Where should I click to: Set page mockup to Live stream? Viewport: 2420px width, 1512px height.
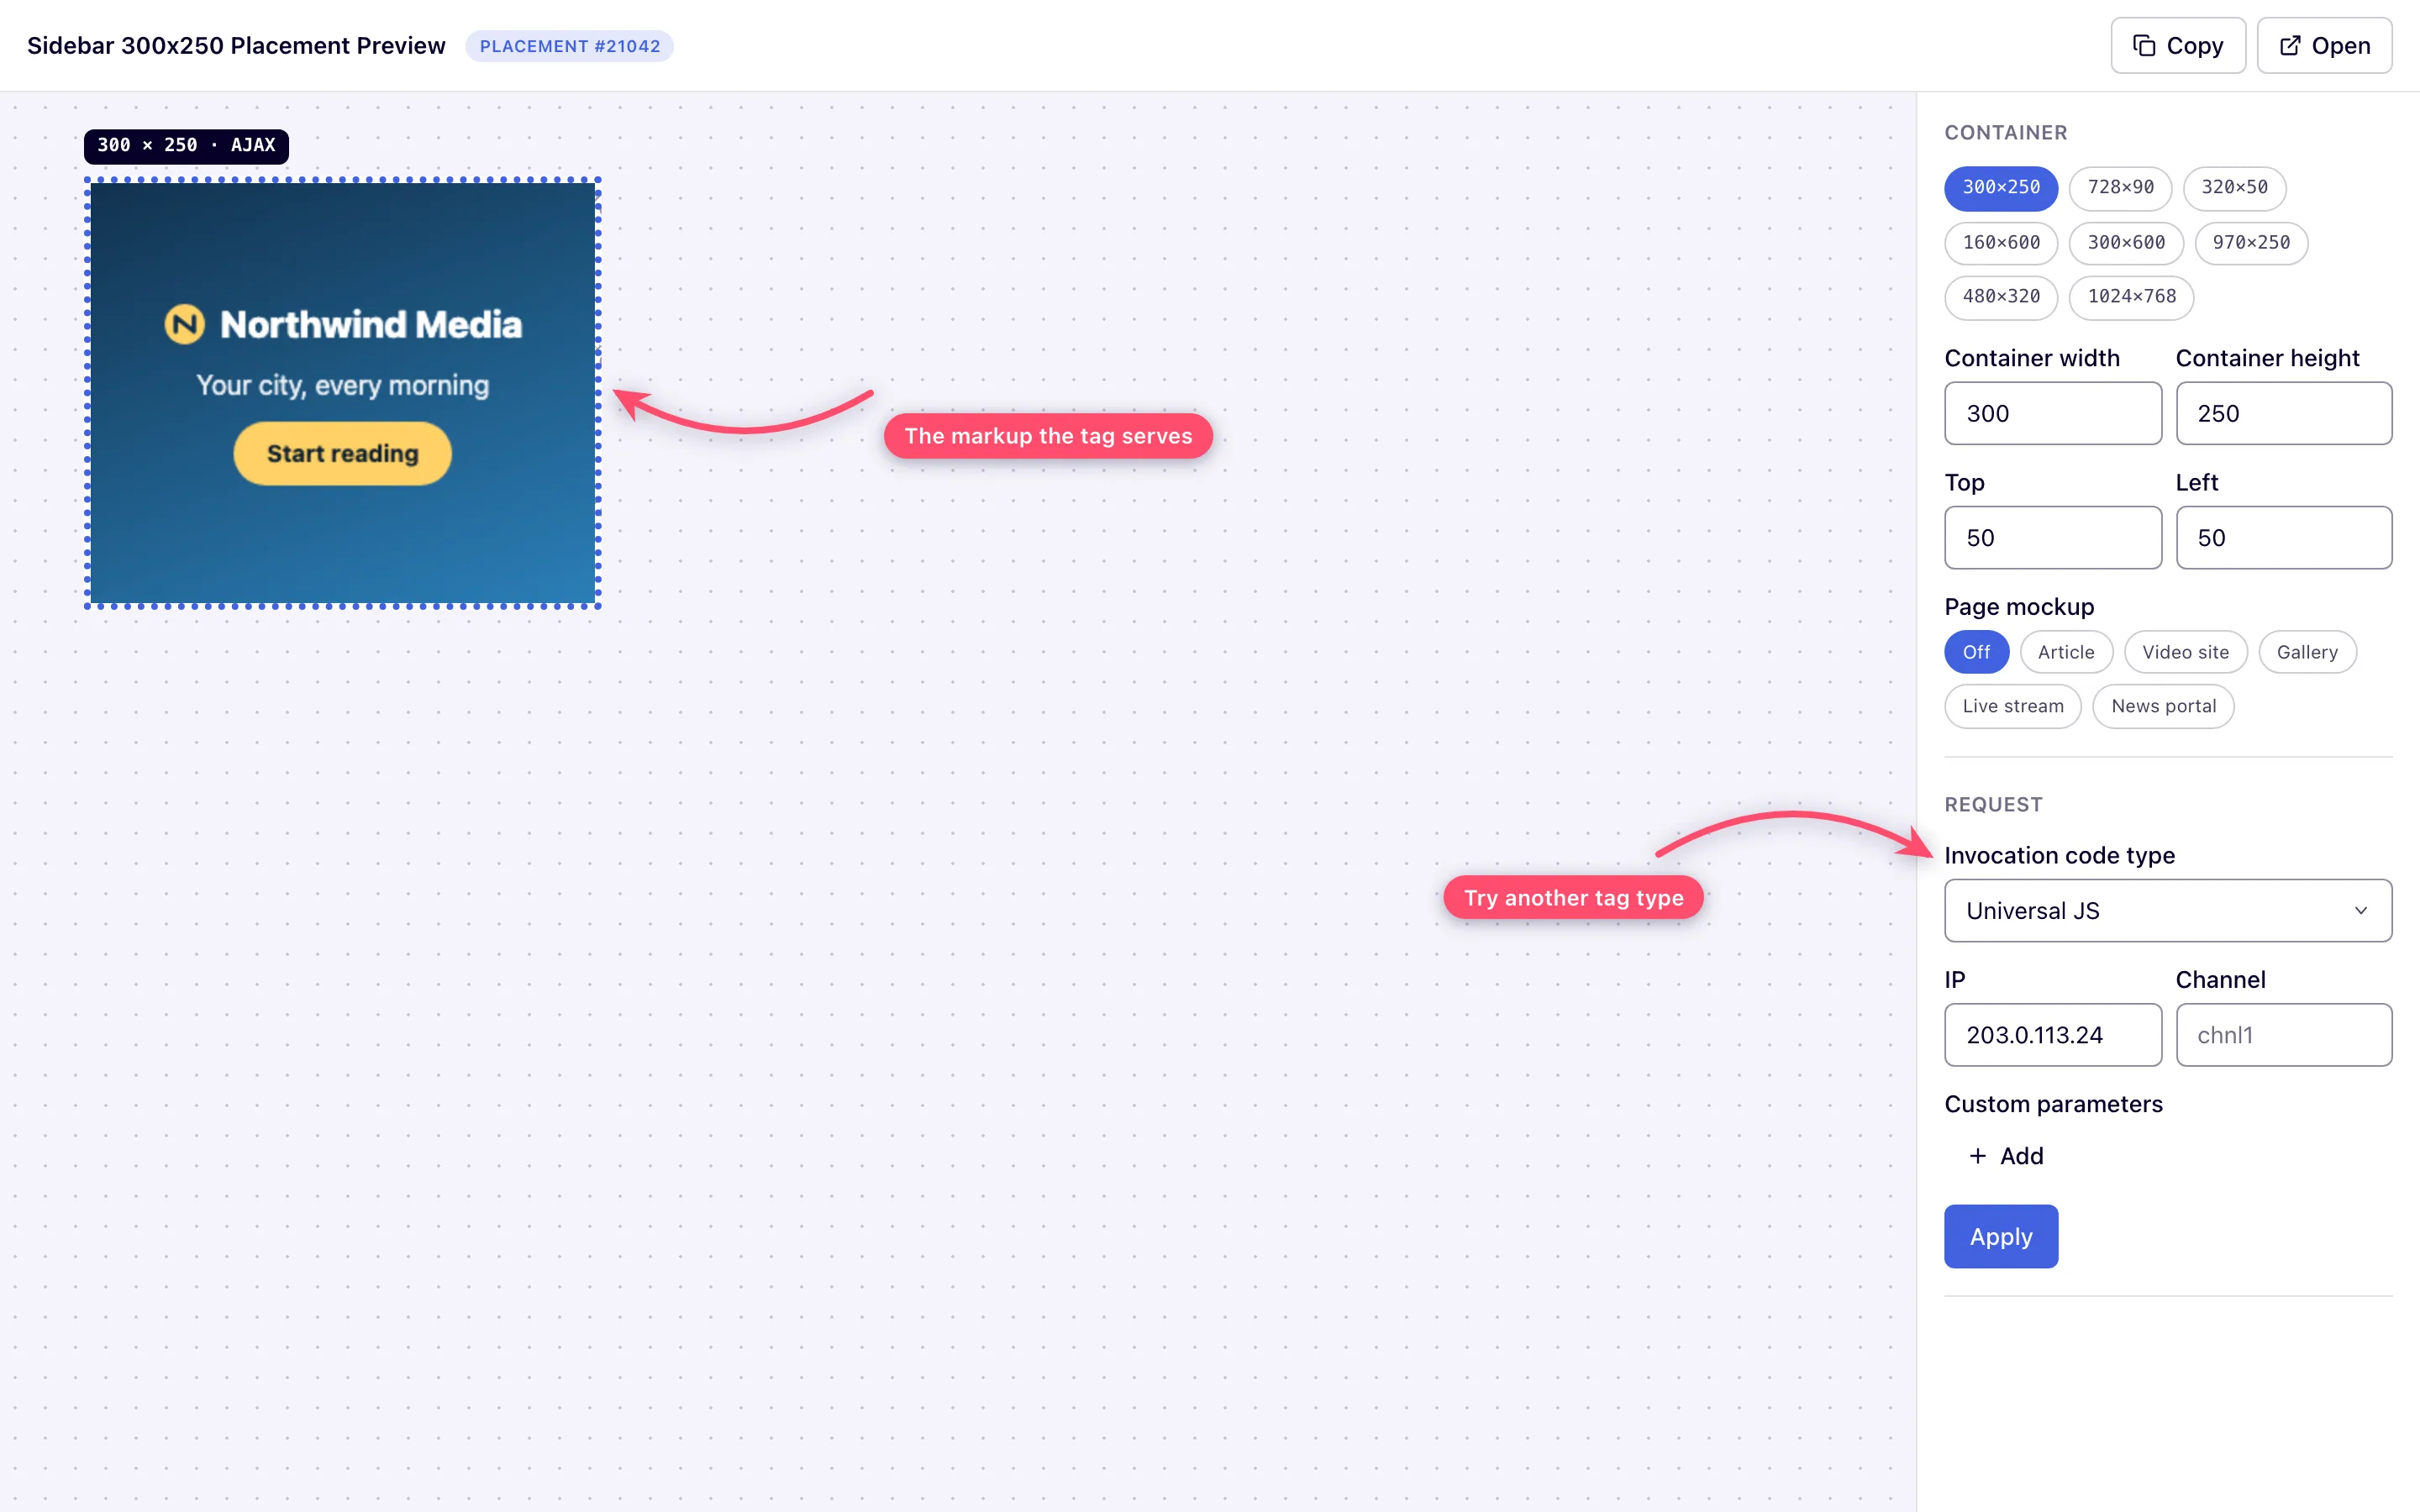pos(2013,706)
